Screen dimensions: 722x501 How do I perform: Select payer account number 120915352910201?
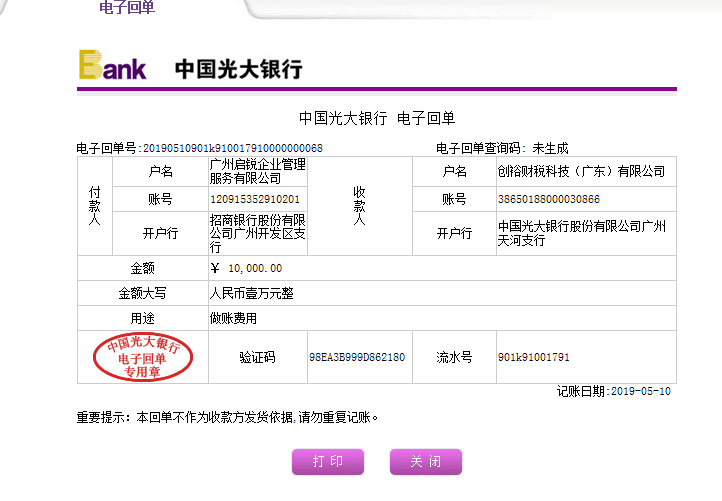pyautogui.click(x=255, y=199)
